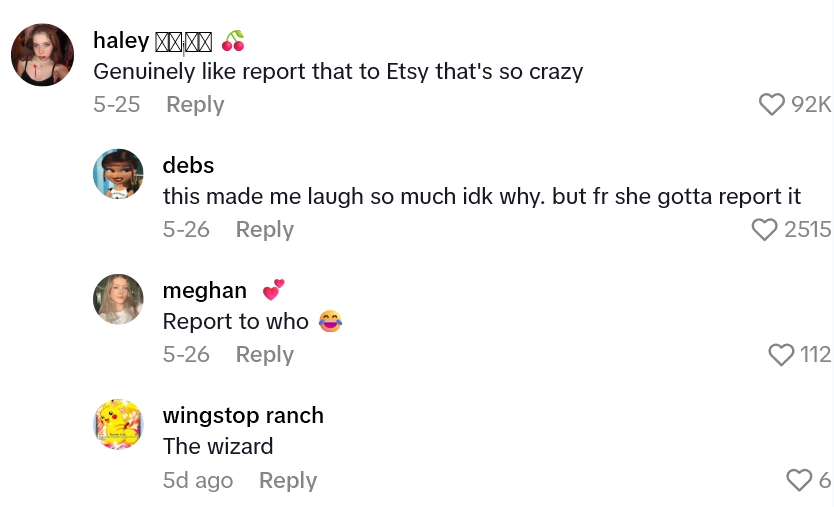Reply to haley's Etsy comment
The image size is (834, 507).
(x=195, y=104)
